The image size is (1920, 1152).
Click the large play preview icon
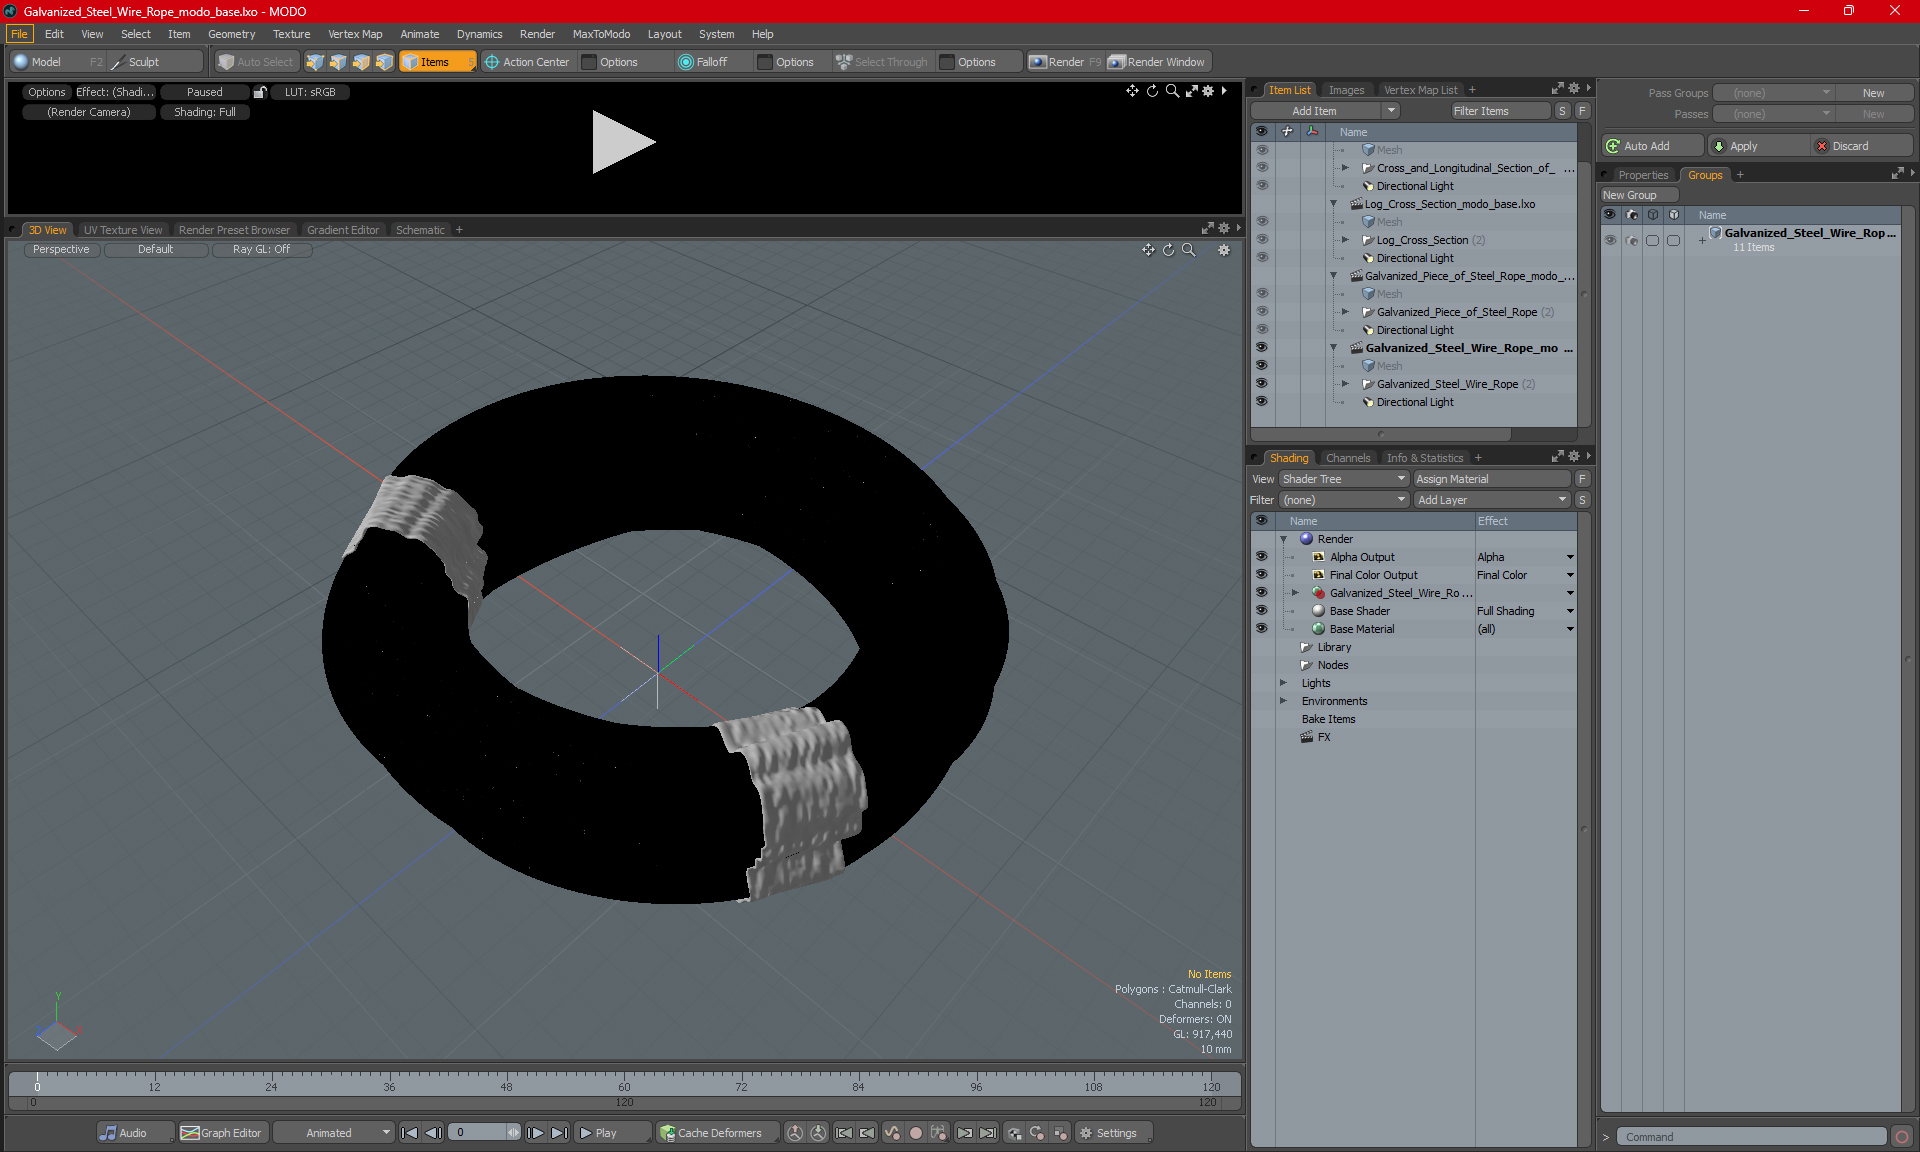tap(622, 142)
